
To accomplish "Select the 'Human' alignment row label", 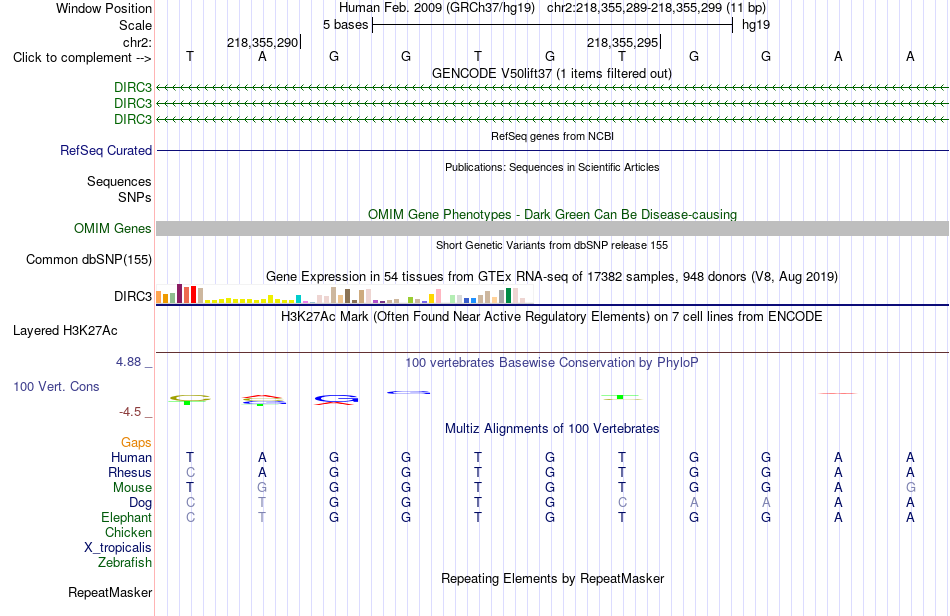I will [x=131, y=457].
